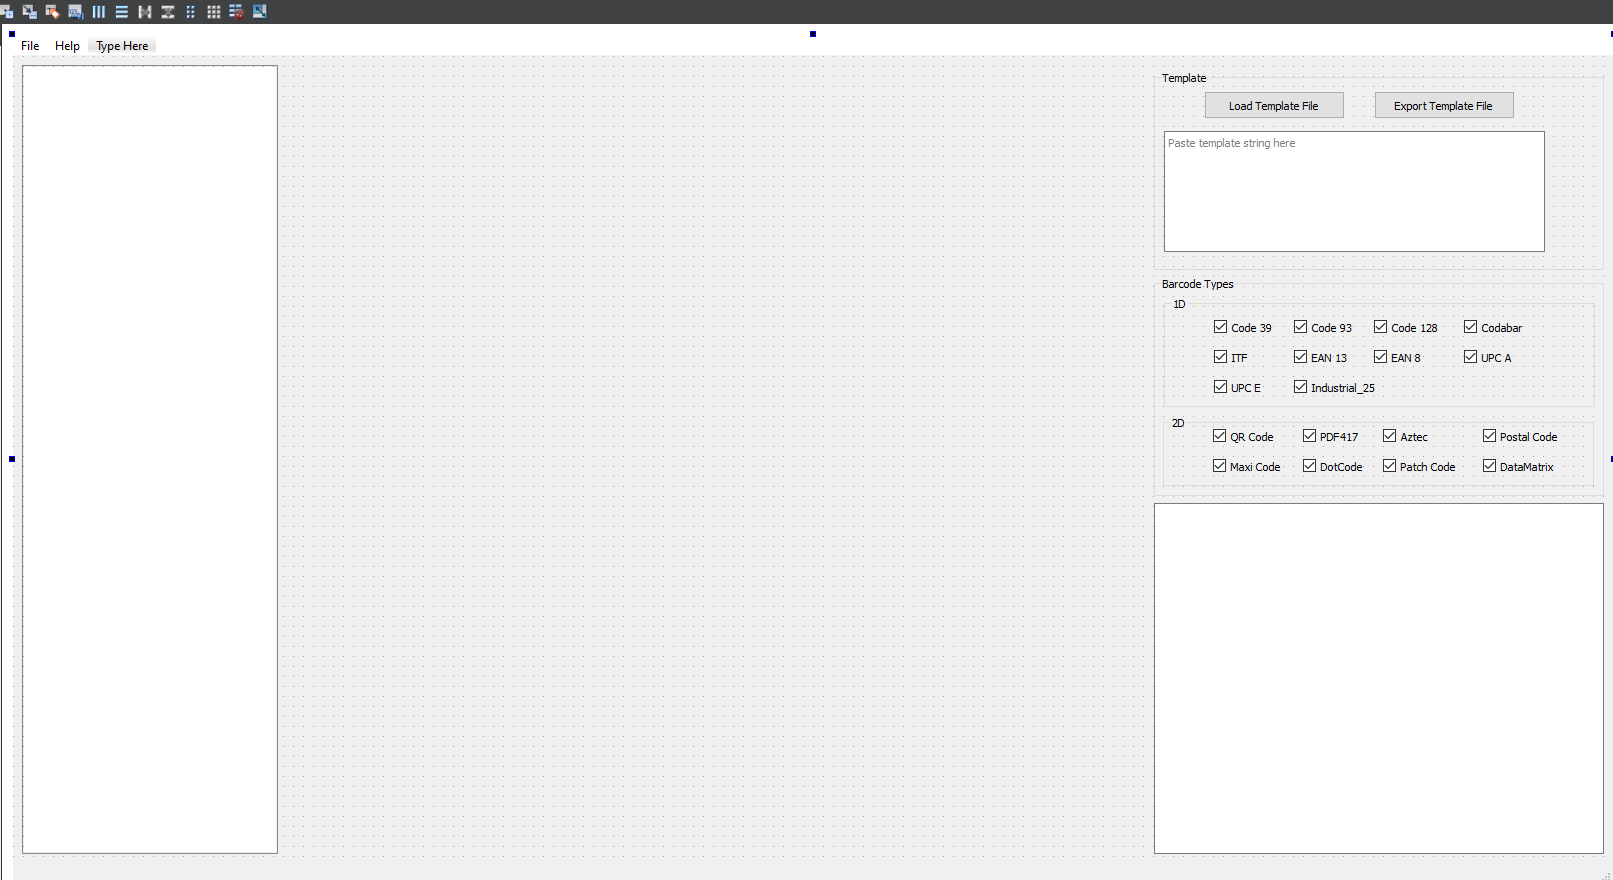Click the Type Here menu placeholder
This screenshot has width=1613, height=880.
point(122,46)
